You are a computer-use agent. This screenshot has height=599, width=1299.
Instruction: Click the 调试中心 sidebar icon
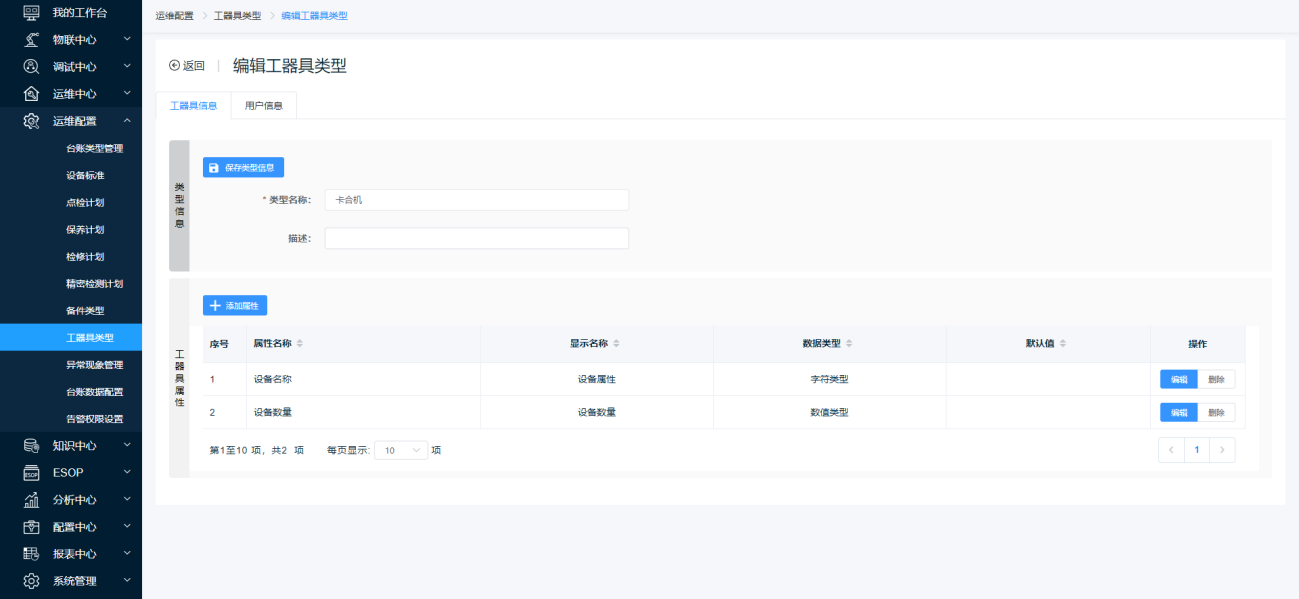point(31,66)
